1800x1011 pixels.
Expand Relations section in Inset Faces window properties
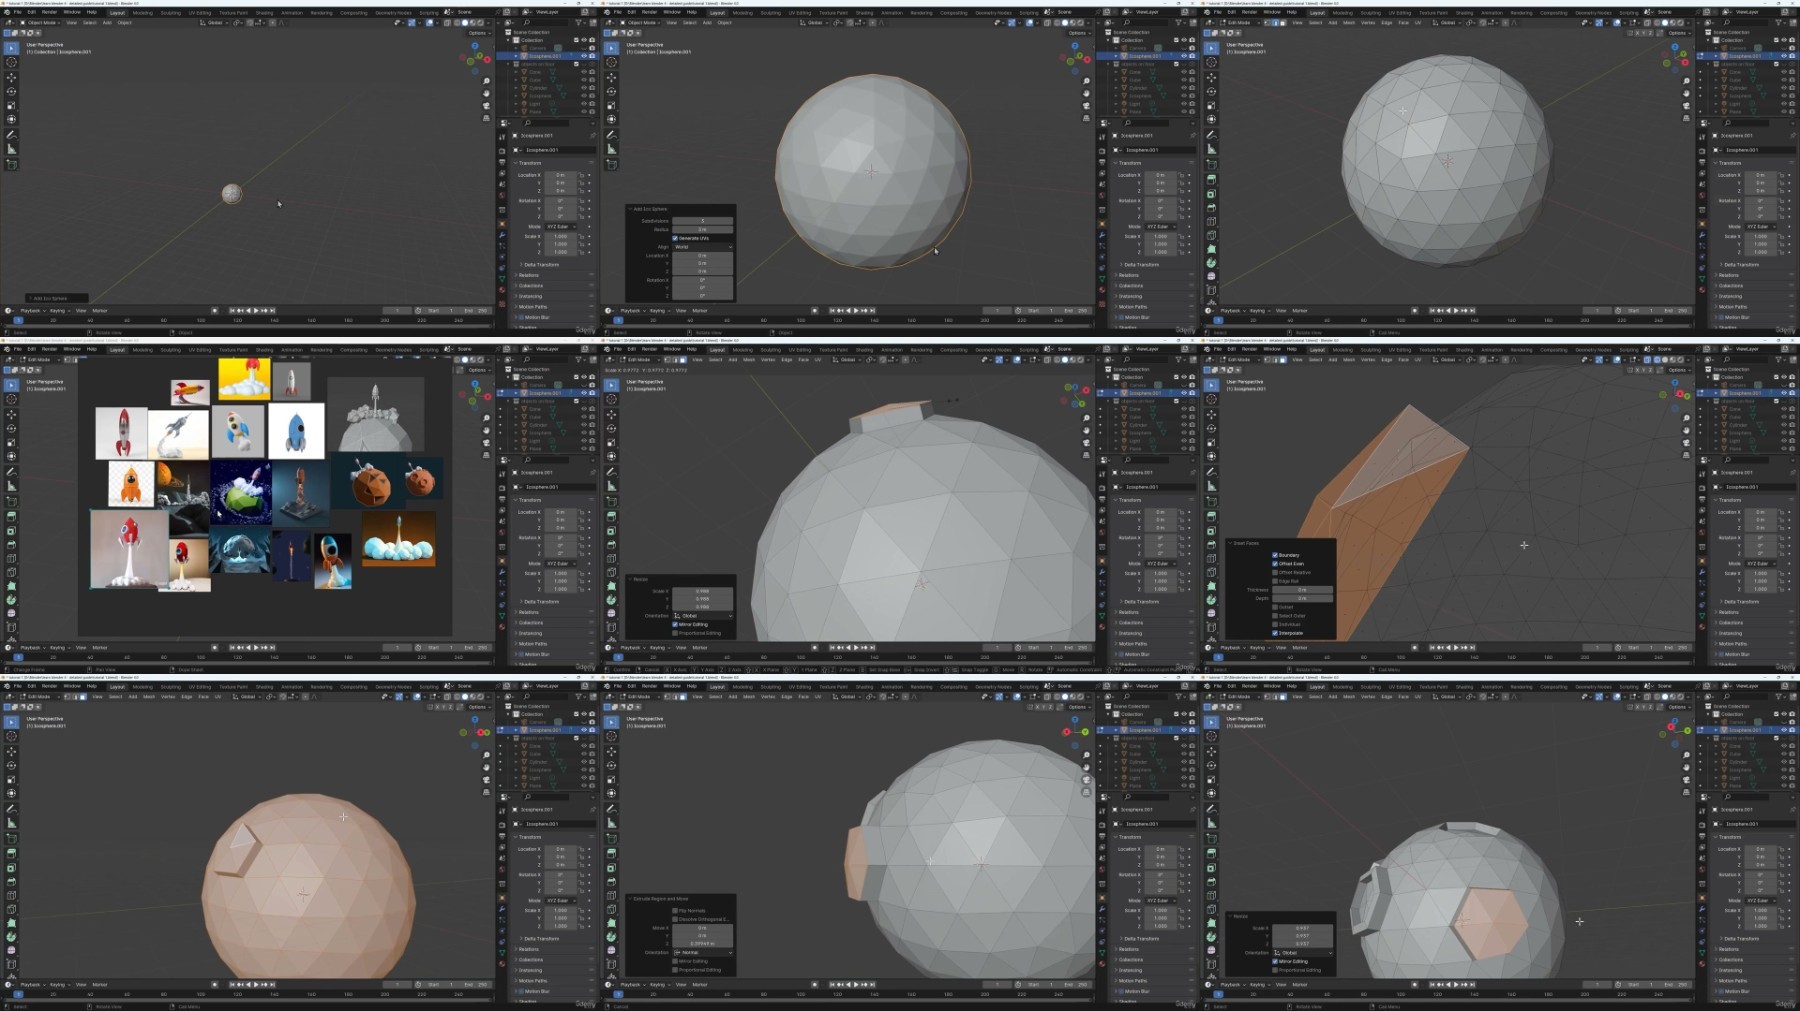1728,612
